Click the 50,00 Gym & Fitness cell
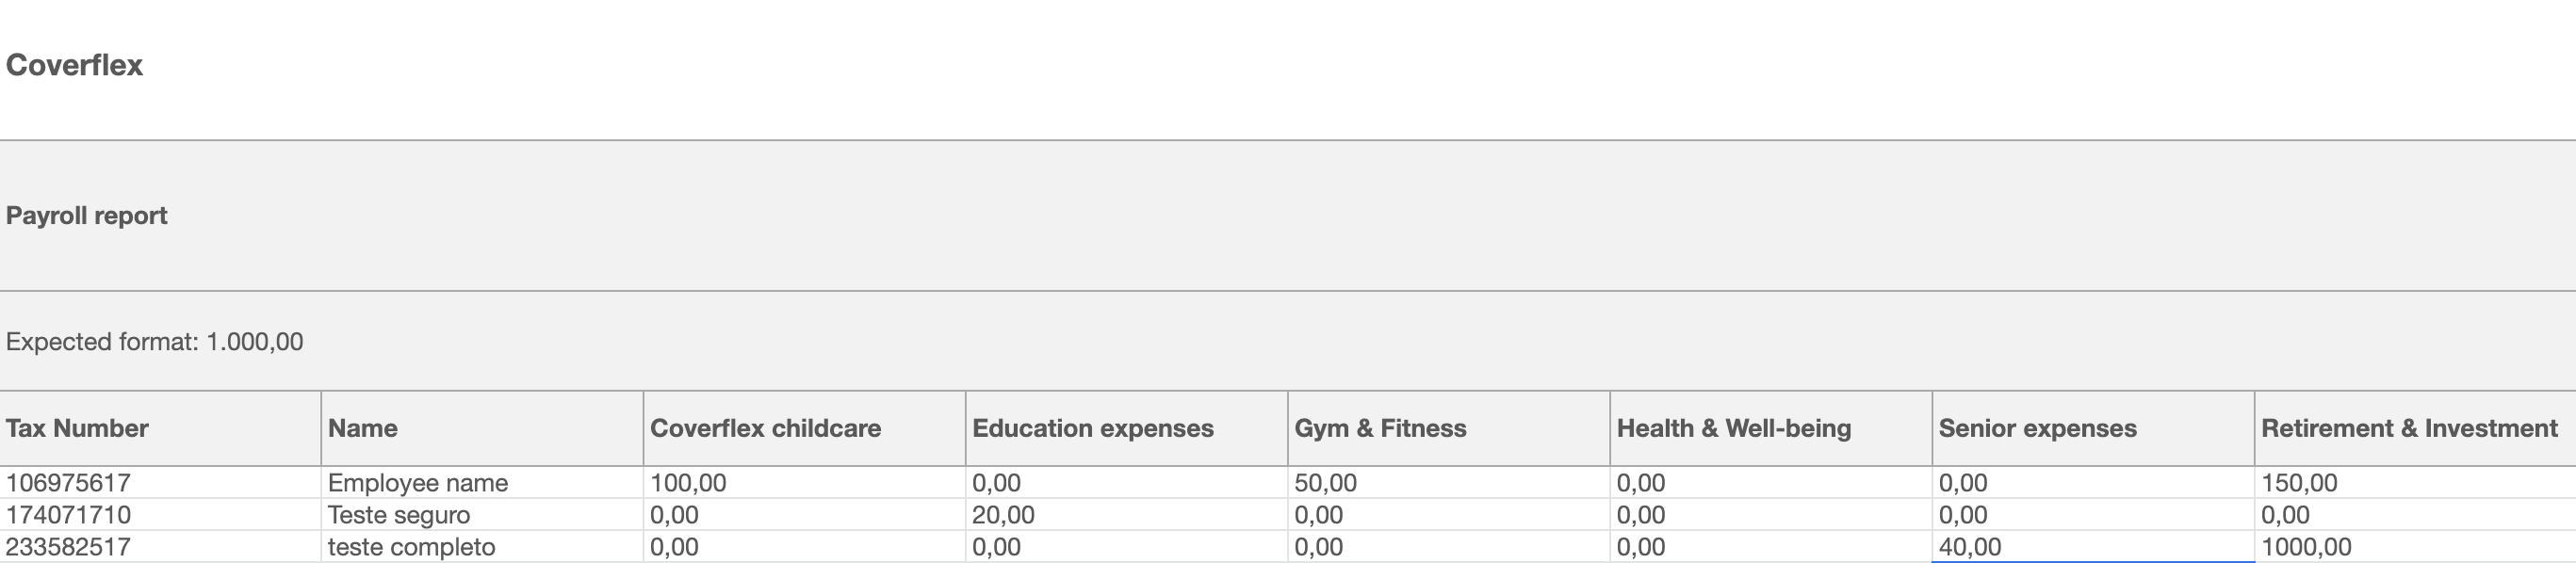The height and width of the screenshot is (563, 2576). [1449, 483]
